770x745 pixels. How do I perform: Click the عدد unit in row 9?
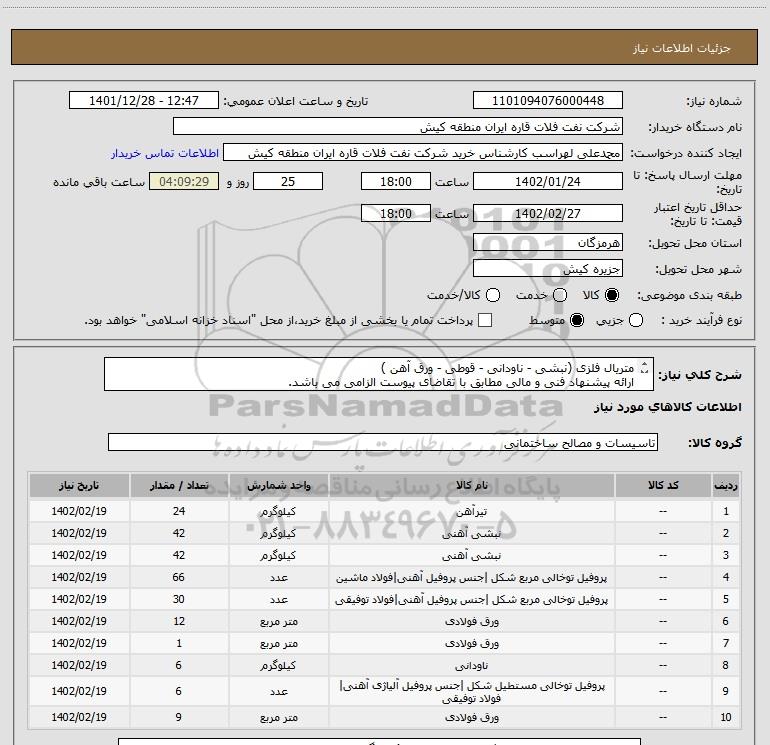278,692
